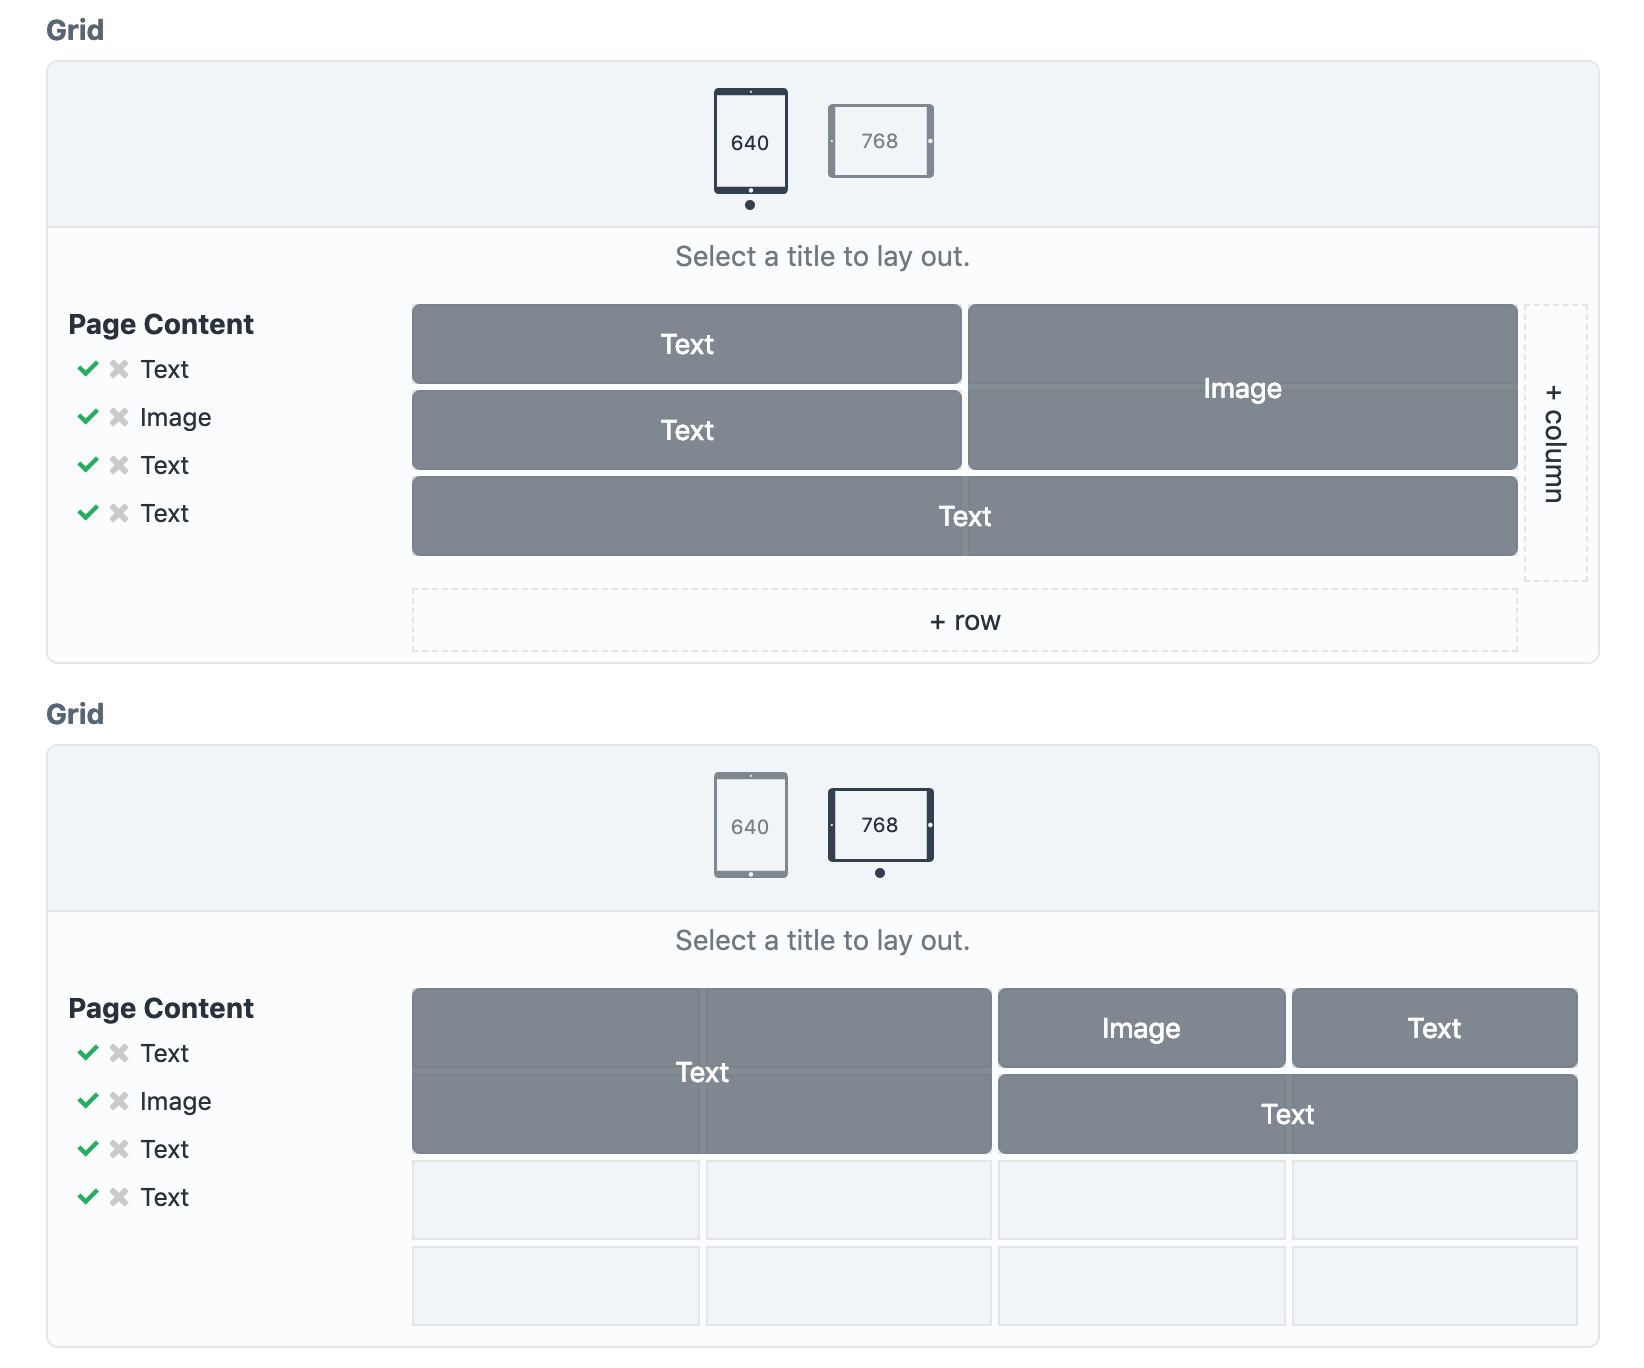The width and height of the screenshot is (1644, 1368).
Task: Click first 'Text' label in upper Page Content list
Action: (165, 369)
